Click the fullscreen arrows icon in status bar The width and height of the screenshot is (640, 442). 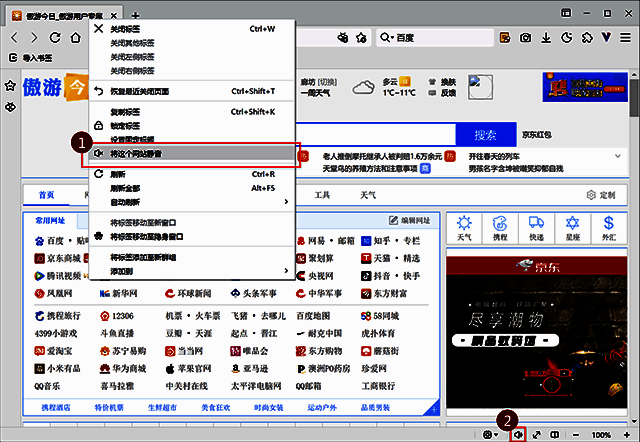point(537,435)
